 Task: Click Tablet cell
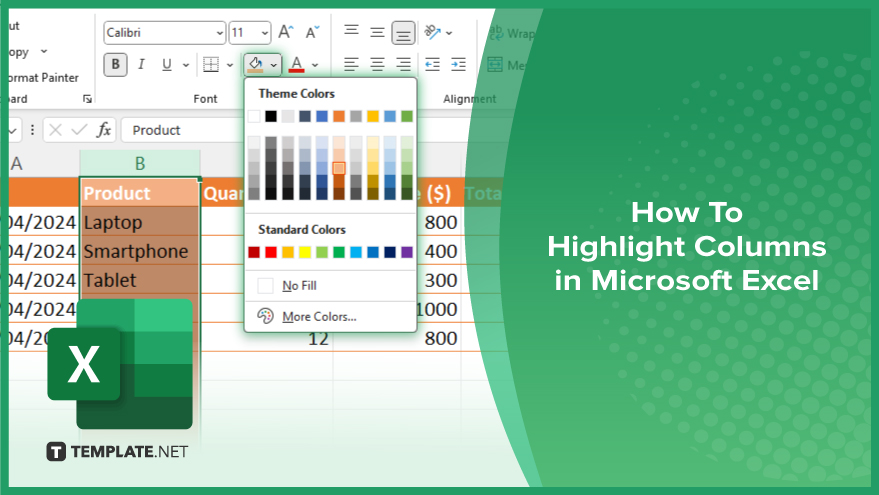coord(140,280)
